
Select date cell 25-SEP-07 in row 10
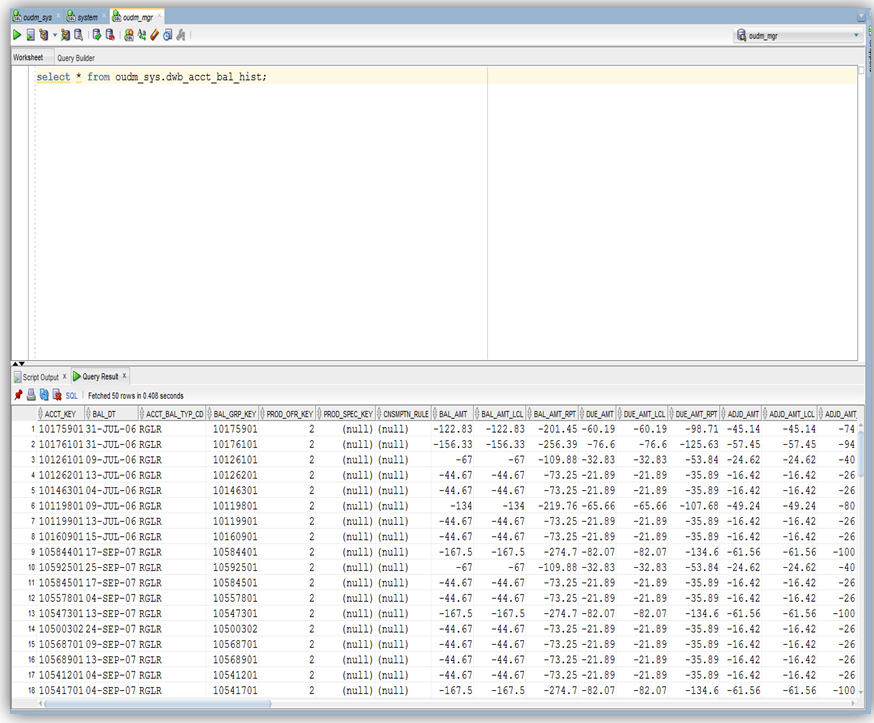(111, 567)
